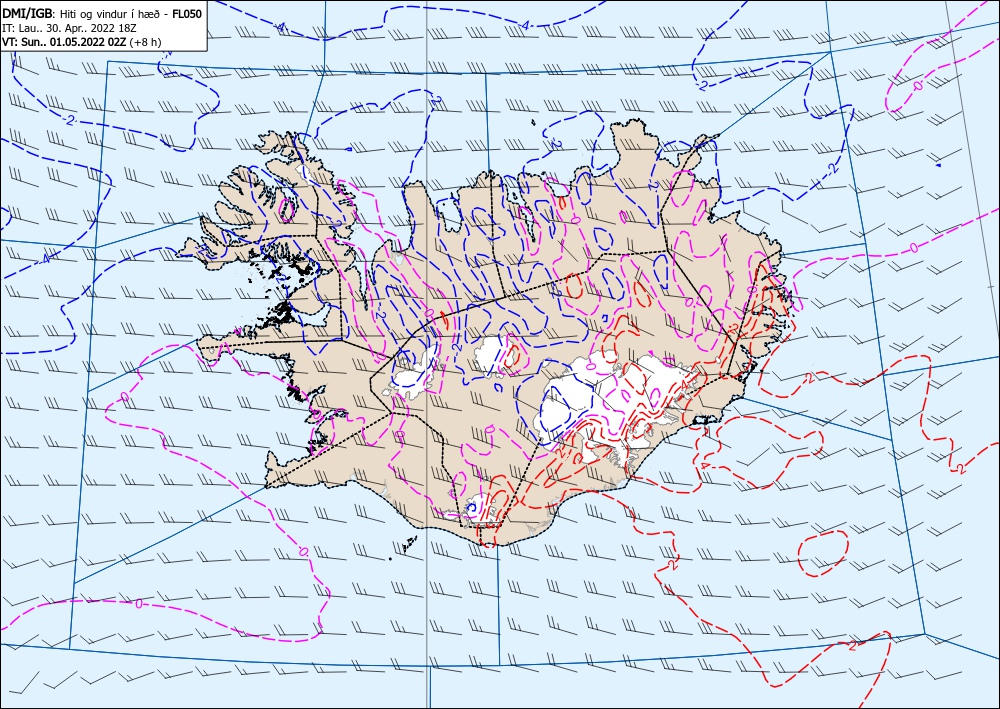Click the "FL050" flight level label
Viewport: 1000px width, 709px height.
(x=188, y=14)
